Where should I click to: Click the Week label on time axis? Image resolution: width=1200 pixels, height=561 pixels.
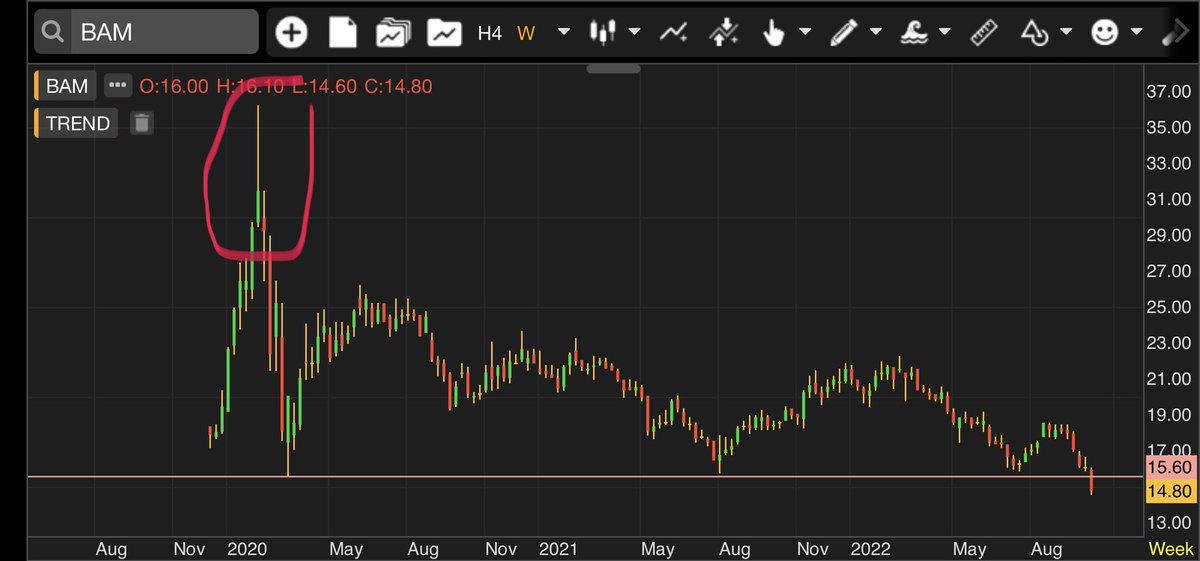click(1169, 548)
